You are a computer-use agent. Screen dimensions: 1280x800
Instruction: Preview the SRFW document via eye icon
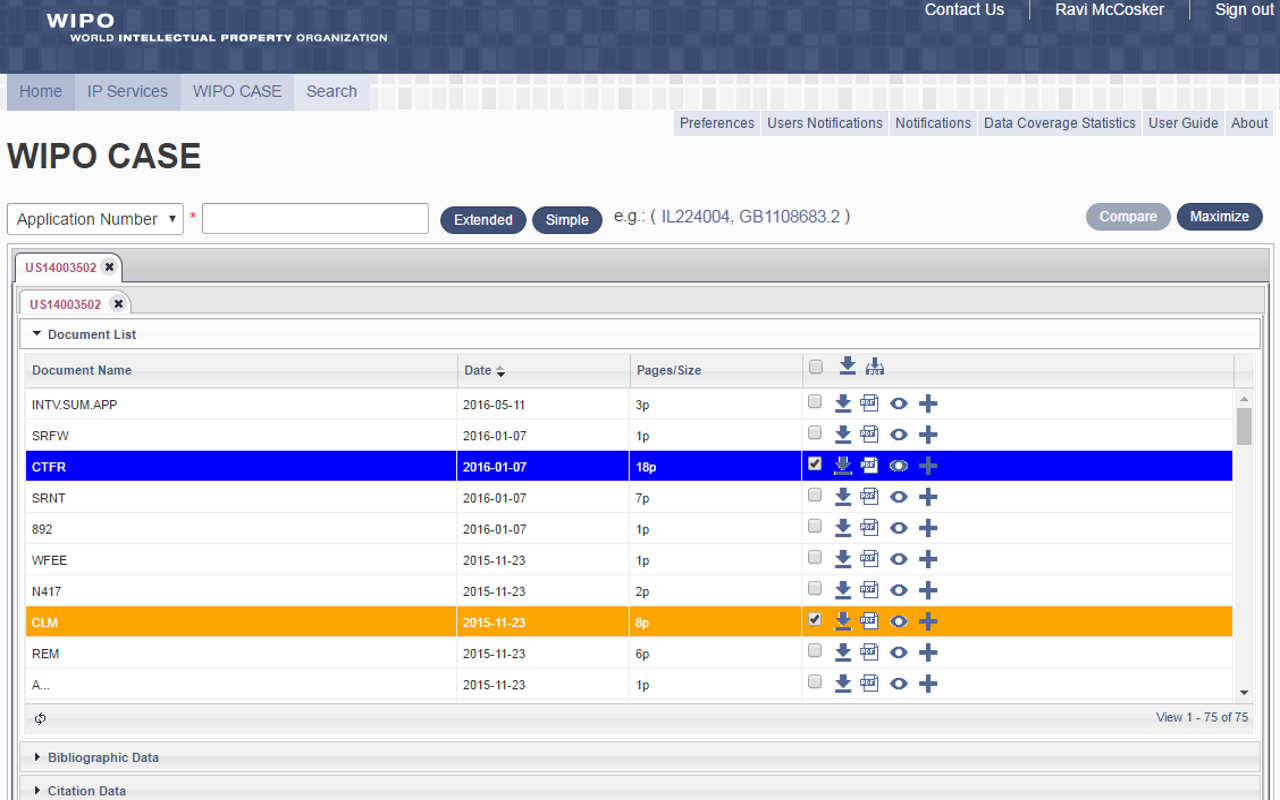[x=899, y=435]
